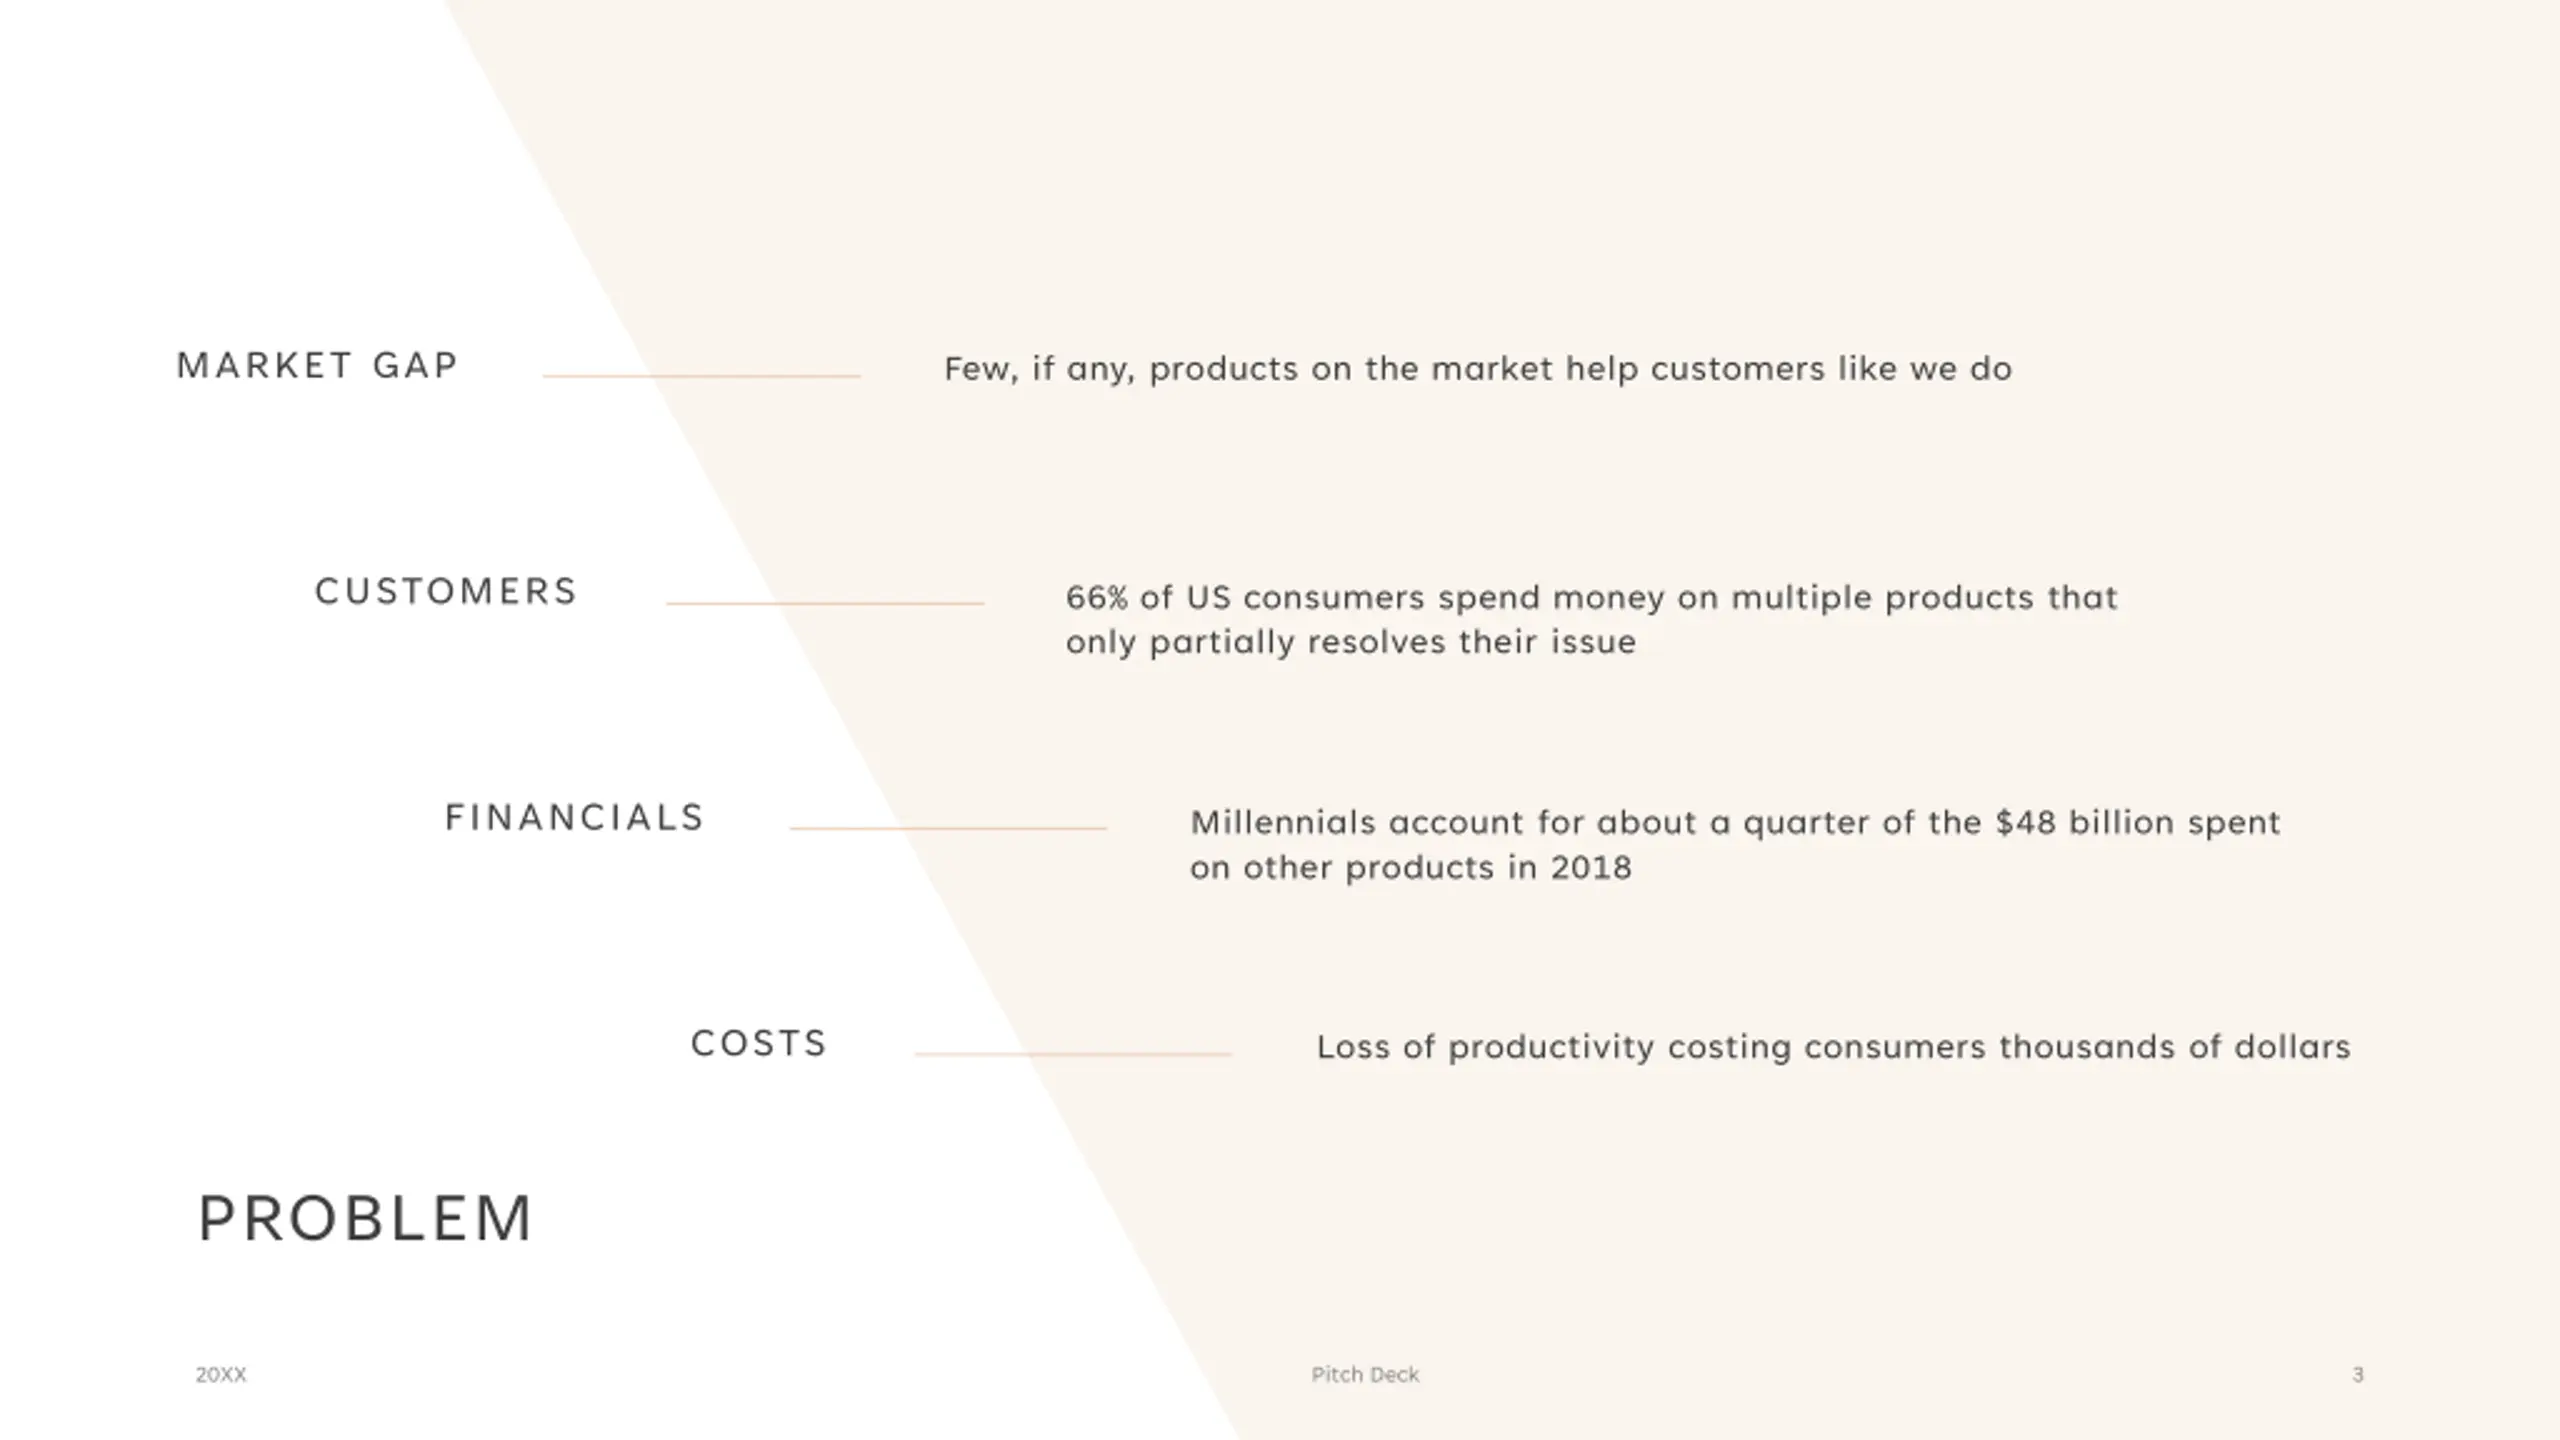Select the CUSTOMERS label
Screen dimensions: 2560x1440
pos(446,592)
